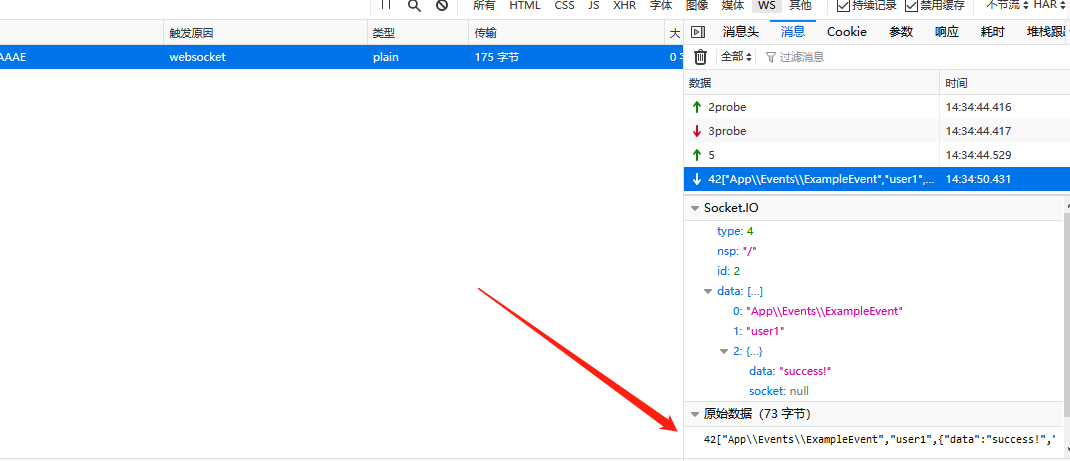
Task: Switch to the 响应 tab
Action: [x=947, y=31]
